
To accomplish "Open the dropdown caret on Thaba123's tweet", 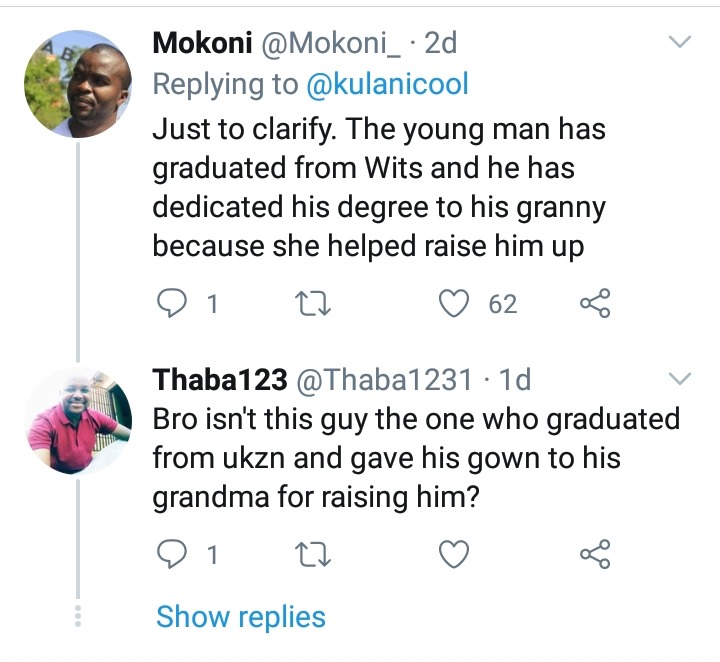I will click(680, 378).
